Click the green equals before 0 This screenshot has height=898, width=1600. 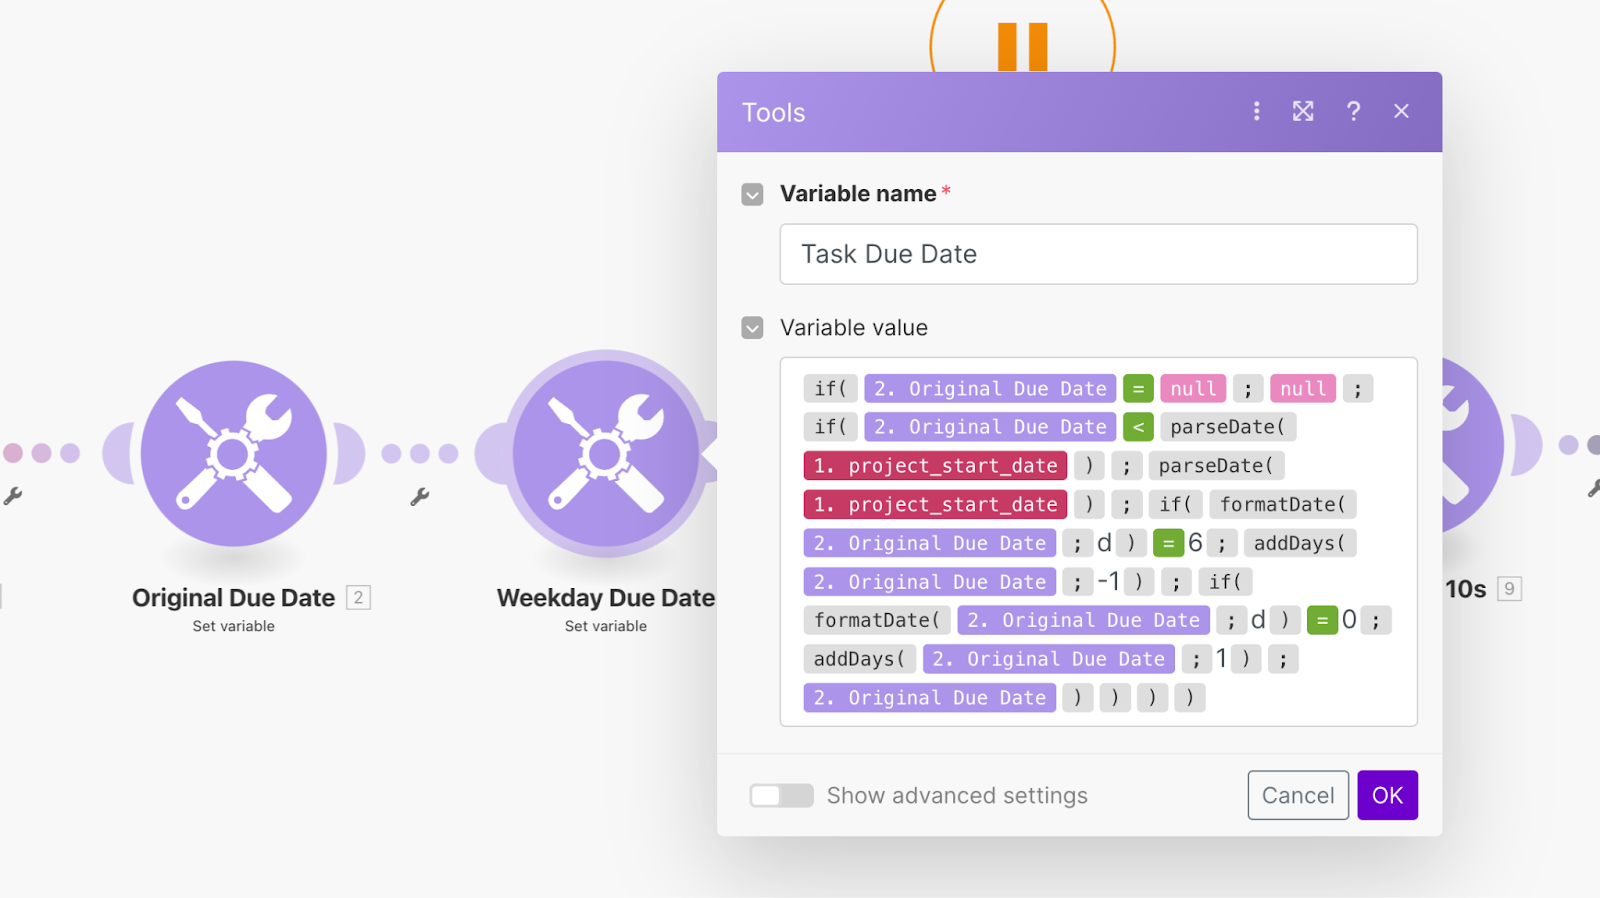1322,620
